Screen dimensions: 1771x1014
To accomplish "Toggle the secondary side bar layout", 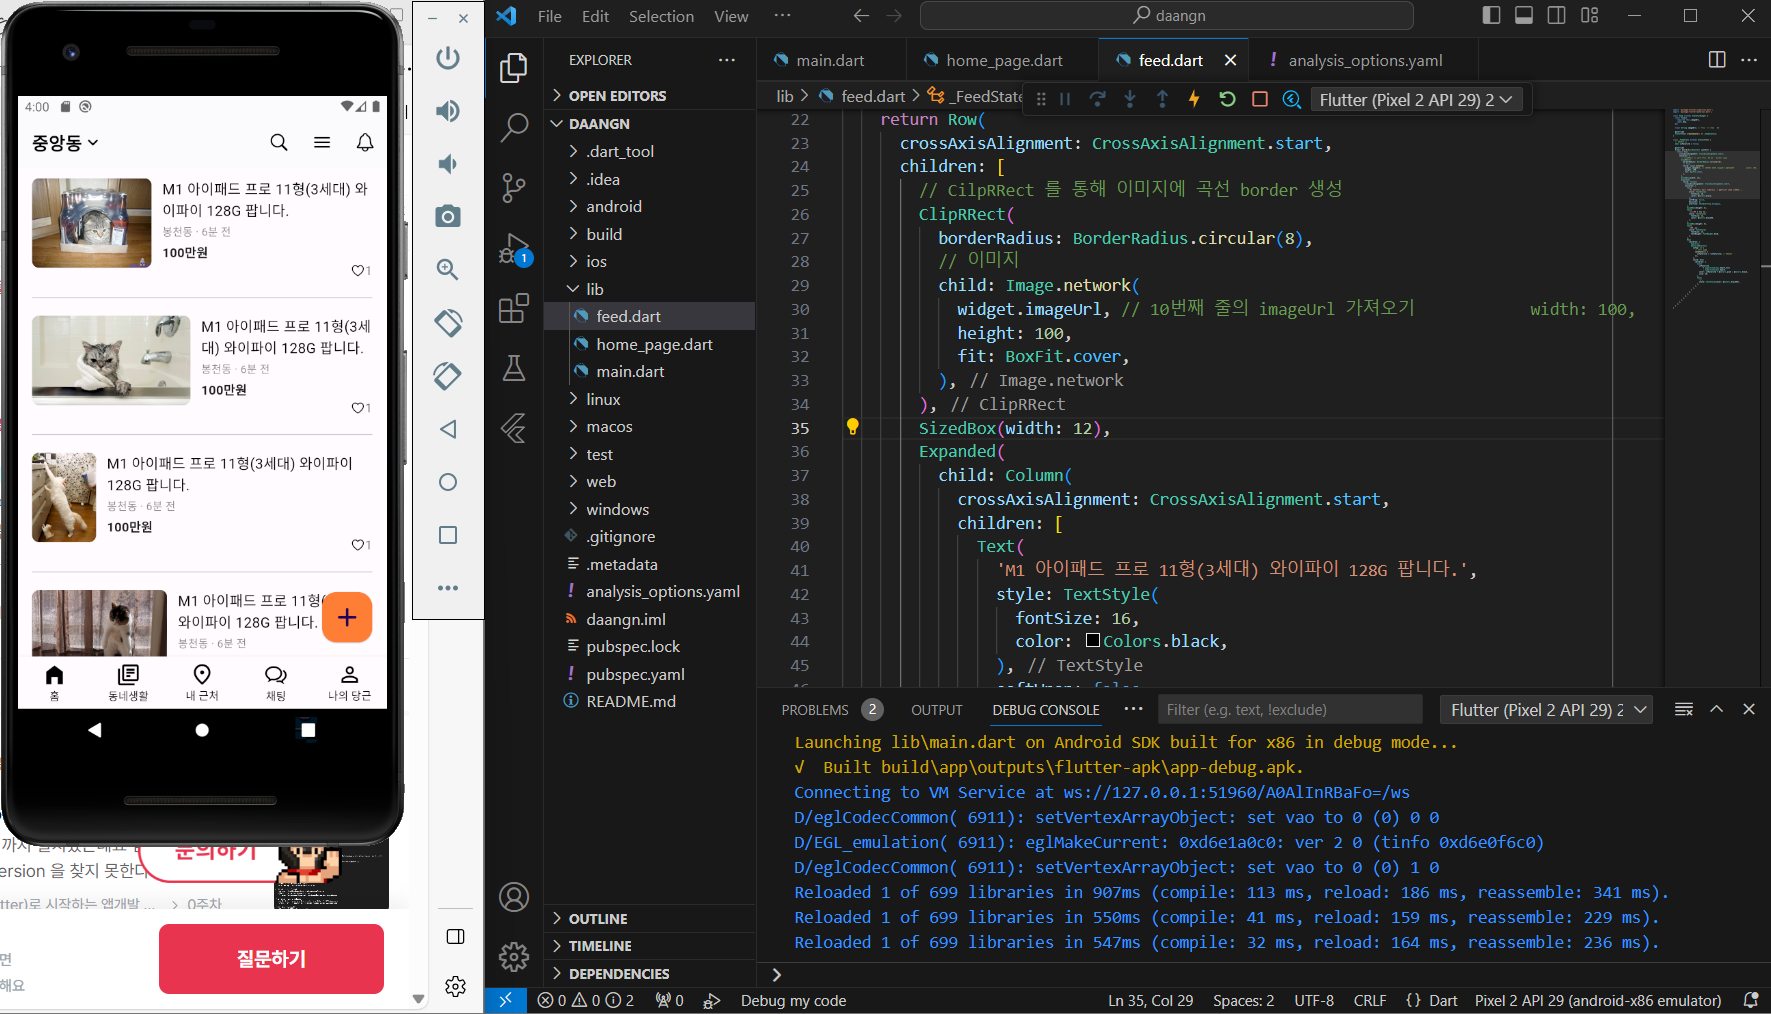I will tap(1557, 15).
